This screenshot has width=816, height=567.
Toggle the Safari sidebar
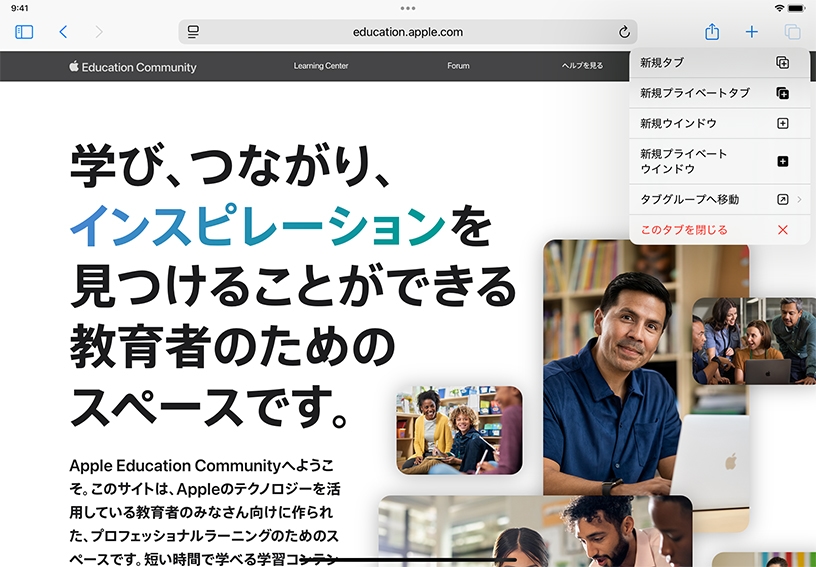coord(24,32)
